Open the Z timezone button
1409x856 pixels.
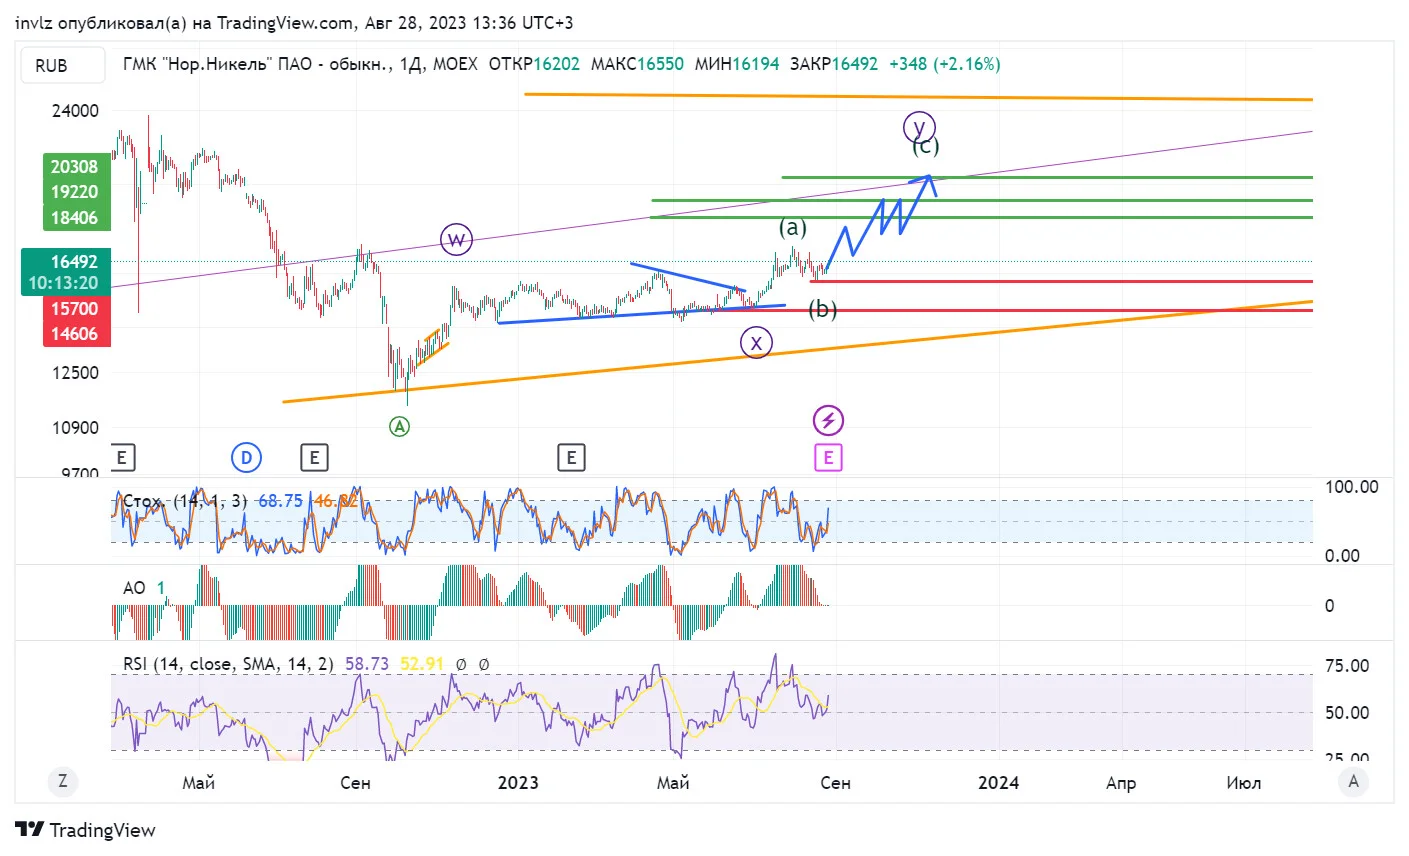coord(63,781)
